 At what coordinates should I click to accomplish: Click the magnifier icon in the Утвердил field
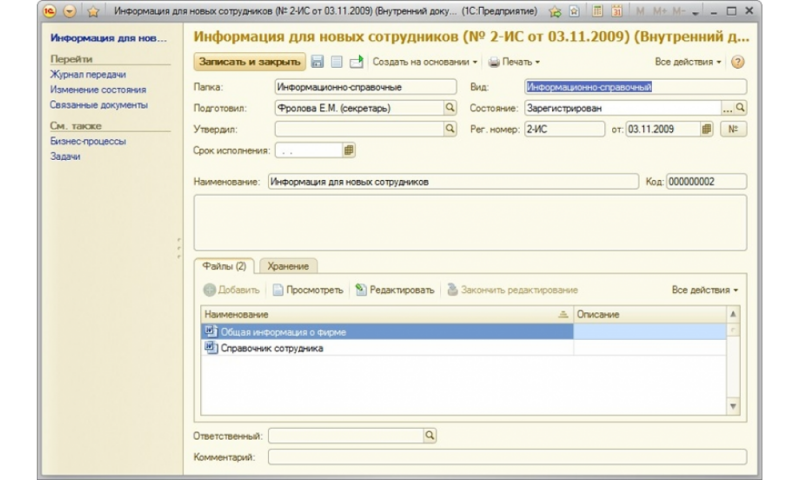point(450,129)
